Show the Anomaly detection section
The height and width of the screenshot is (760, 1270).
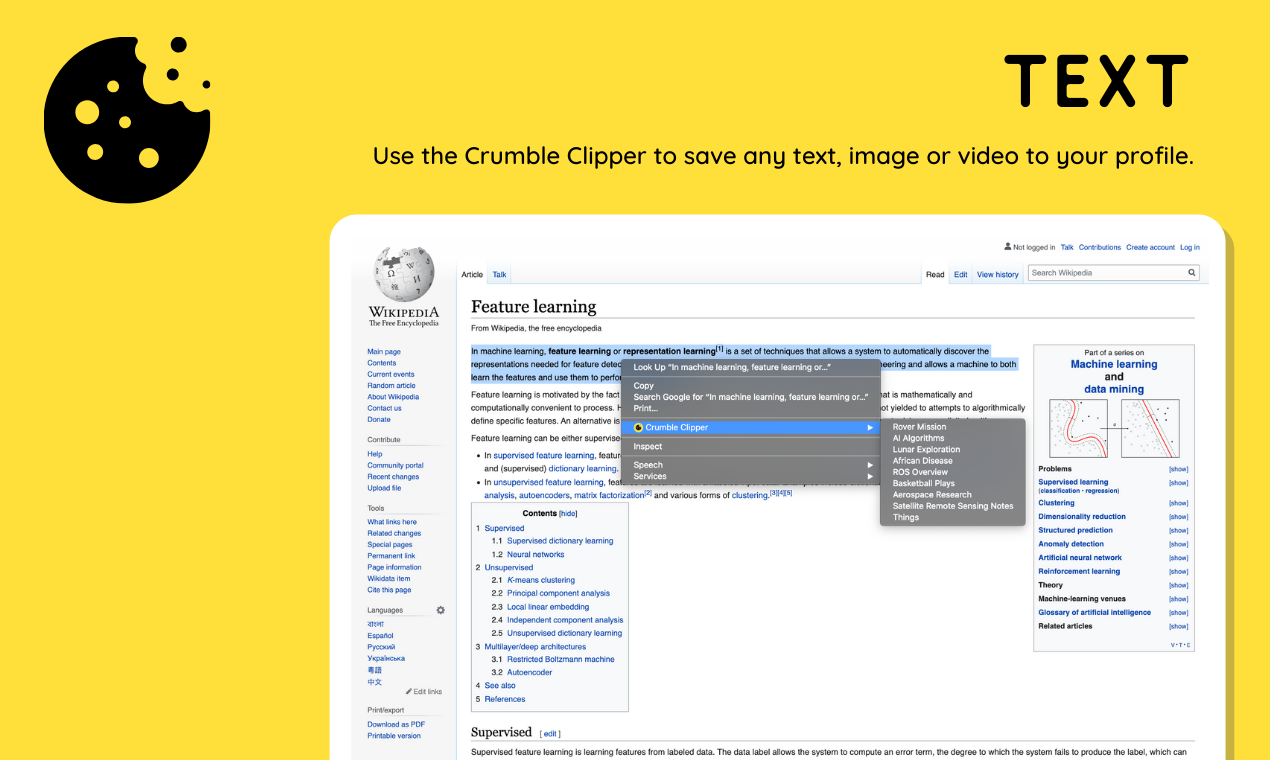(1177, 543)
